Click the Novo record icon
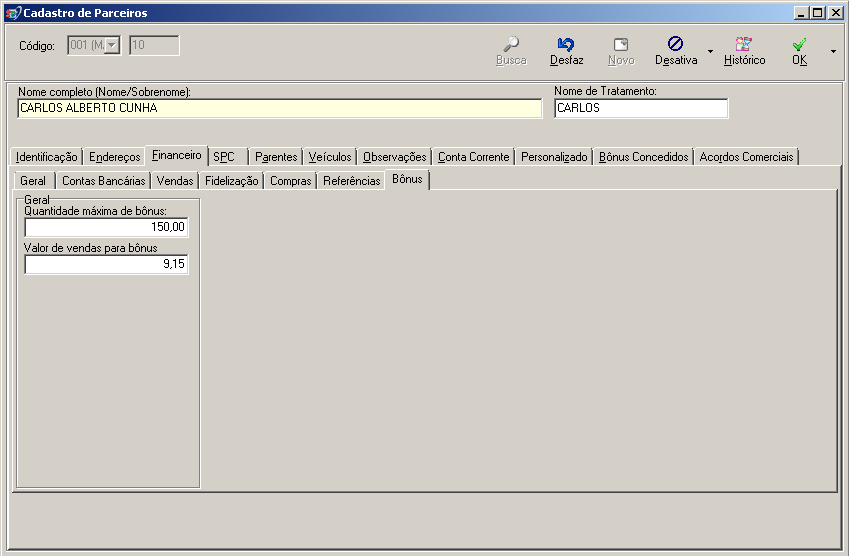849x556 pixels. pyautogui.click(x=621, y=44)
